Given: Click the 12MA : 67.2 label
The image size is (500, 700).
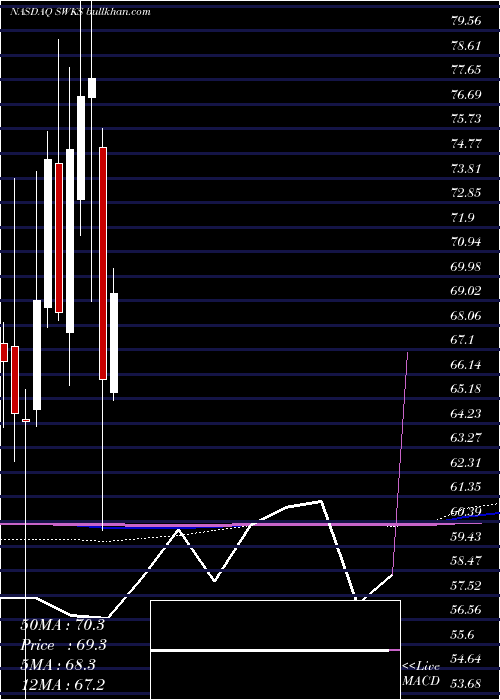Looking at the screenshot, I should (63, 684).
